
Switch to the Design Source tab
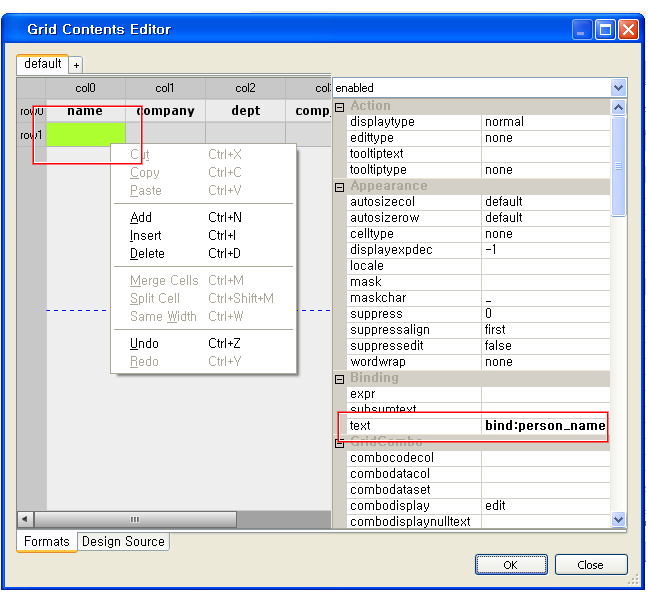click(123, 541)
